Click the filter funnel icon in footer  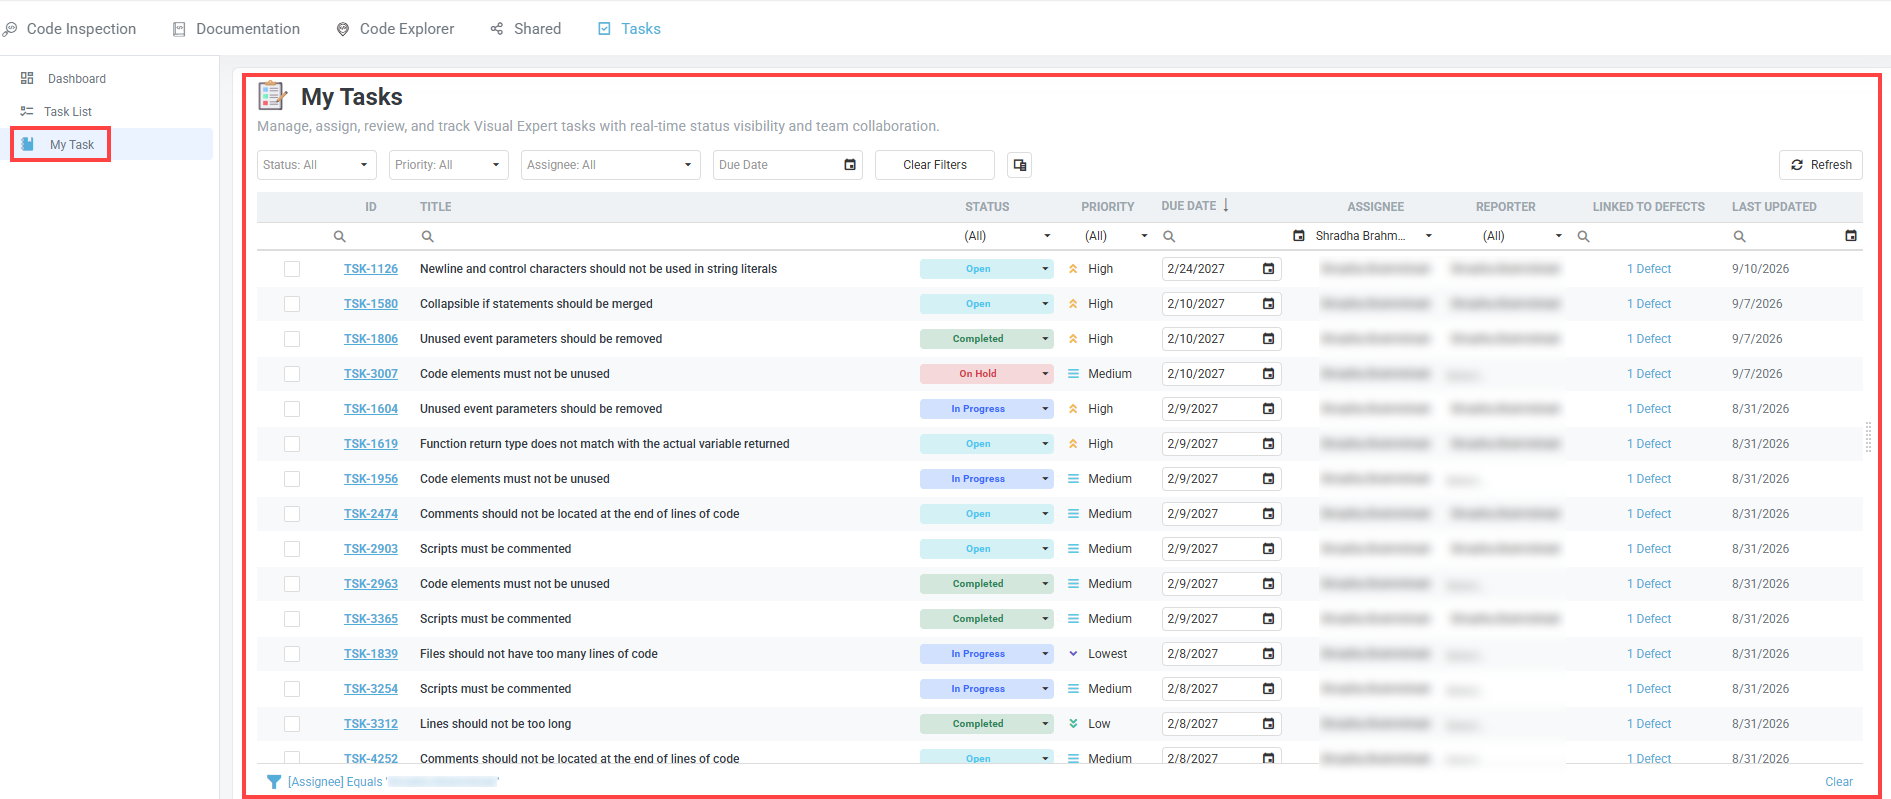tap(273, 782)
